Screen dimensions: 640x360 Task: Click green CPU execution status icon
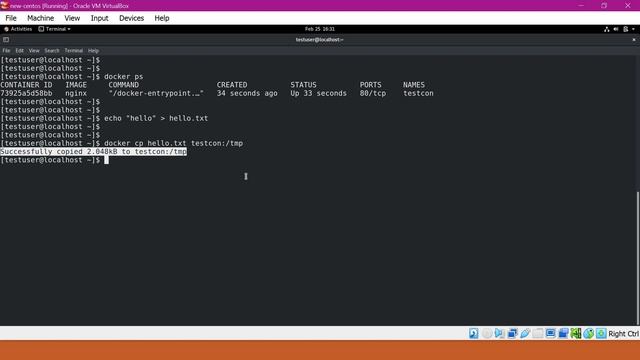tap(576, 333)
